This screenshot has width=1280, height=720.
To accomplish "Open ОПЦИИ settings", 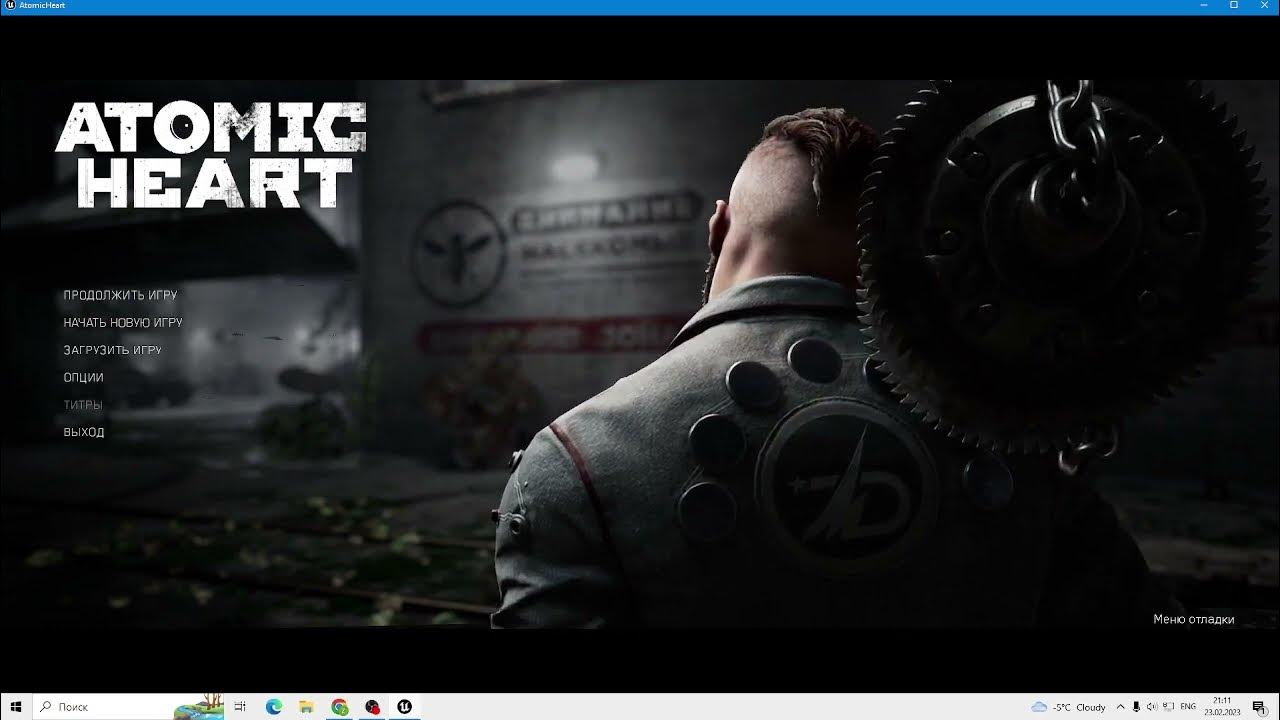I will pyautogui.click(x=83, y=378).
